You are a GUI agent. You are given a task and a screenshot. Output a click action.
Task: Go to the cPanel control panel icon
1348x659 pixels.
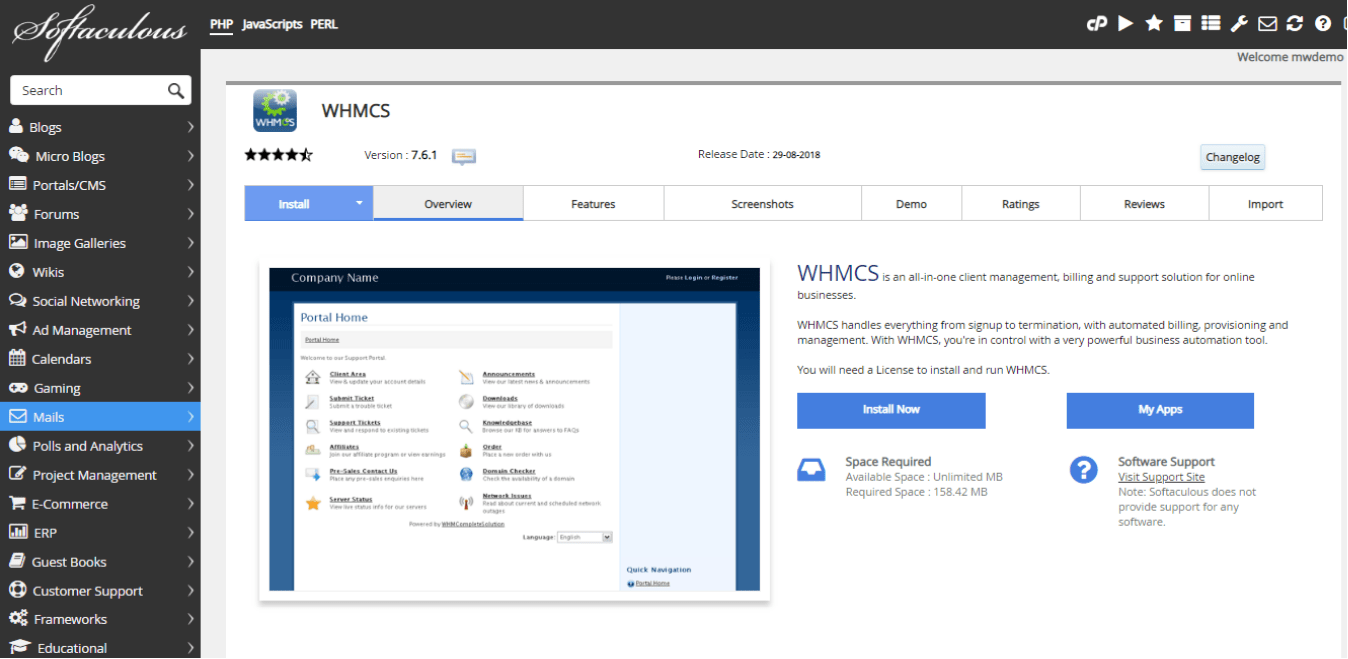[x=1097, y=24]
